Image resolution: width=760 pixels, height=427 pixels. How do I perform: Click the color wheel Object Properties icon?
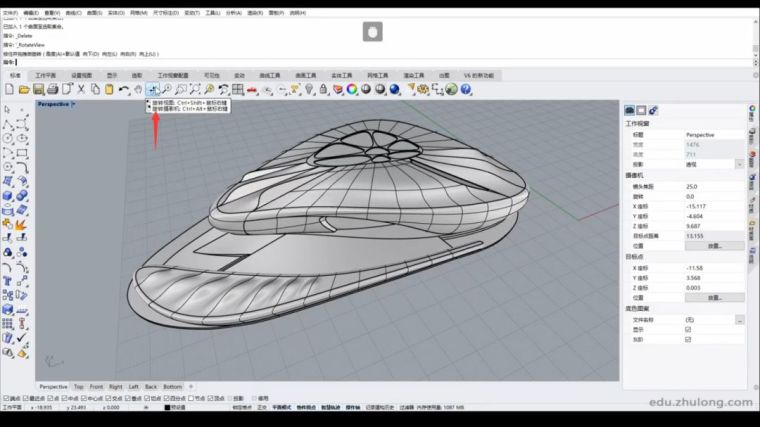[x=351, y=89]
